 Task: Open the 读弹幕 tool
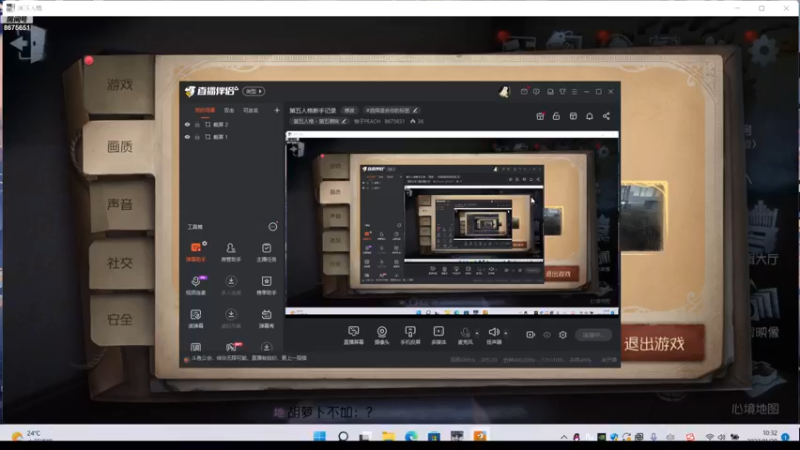click(x=195, y=318)
